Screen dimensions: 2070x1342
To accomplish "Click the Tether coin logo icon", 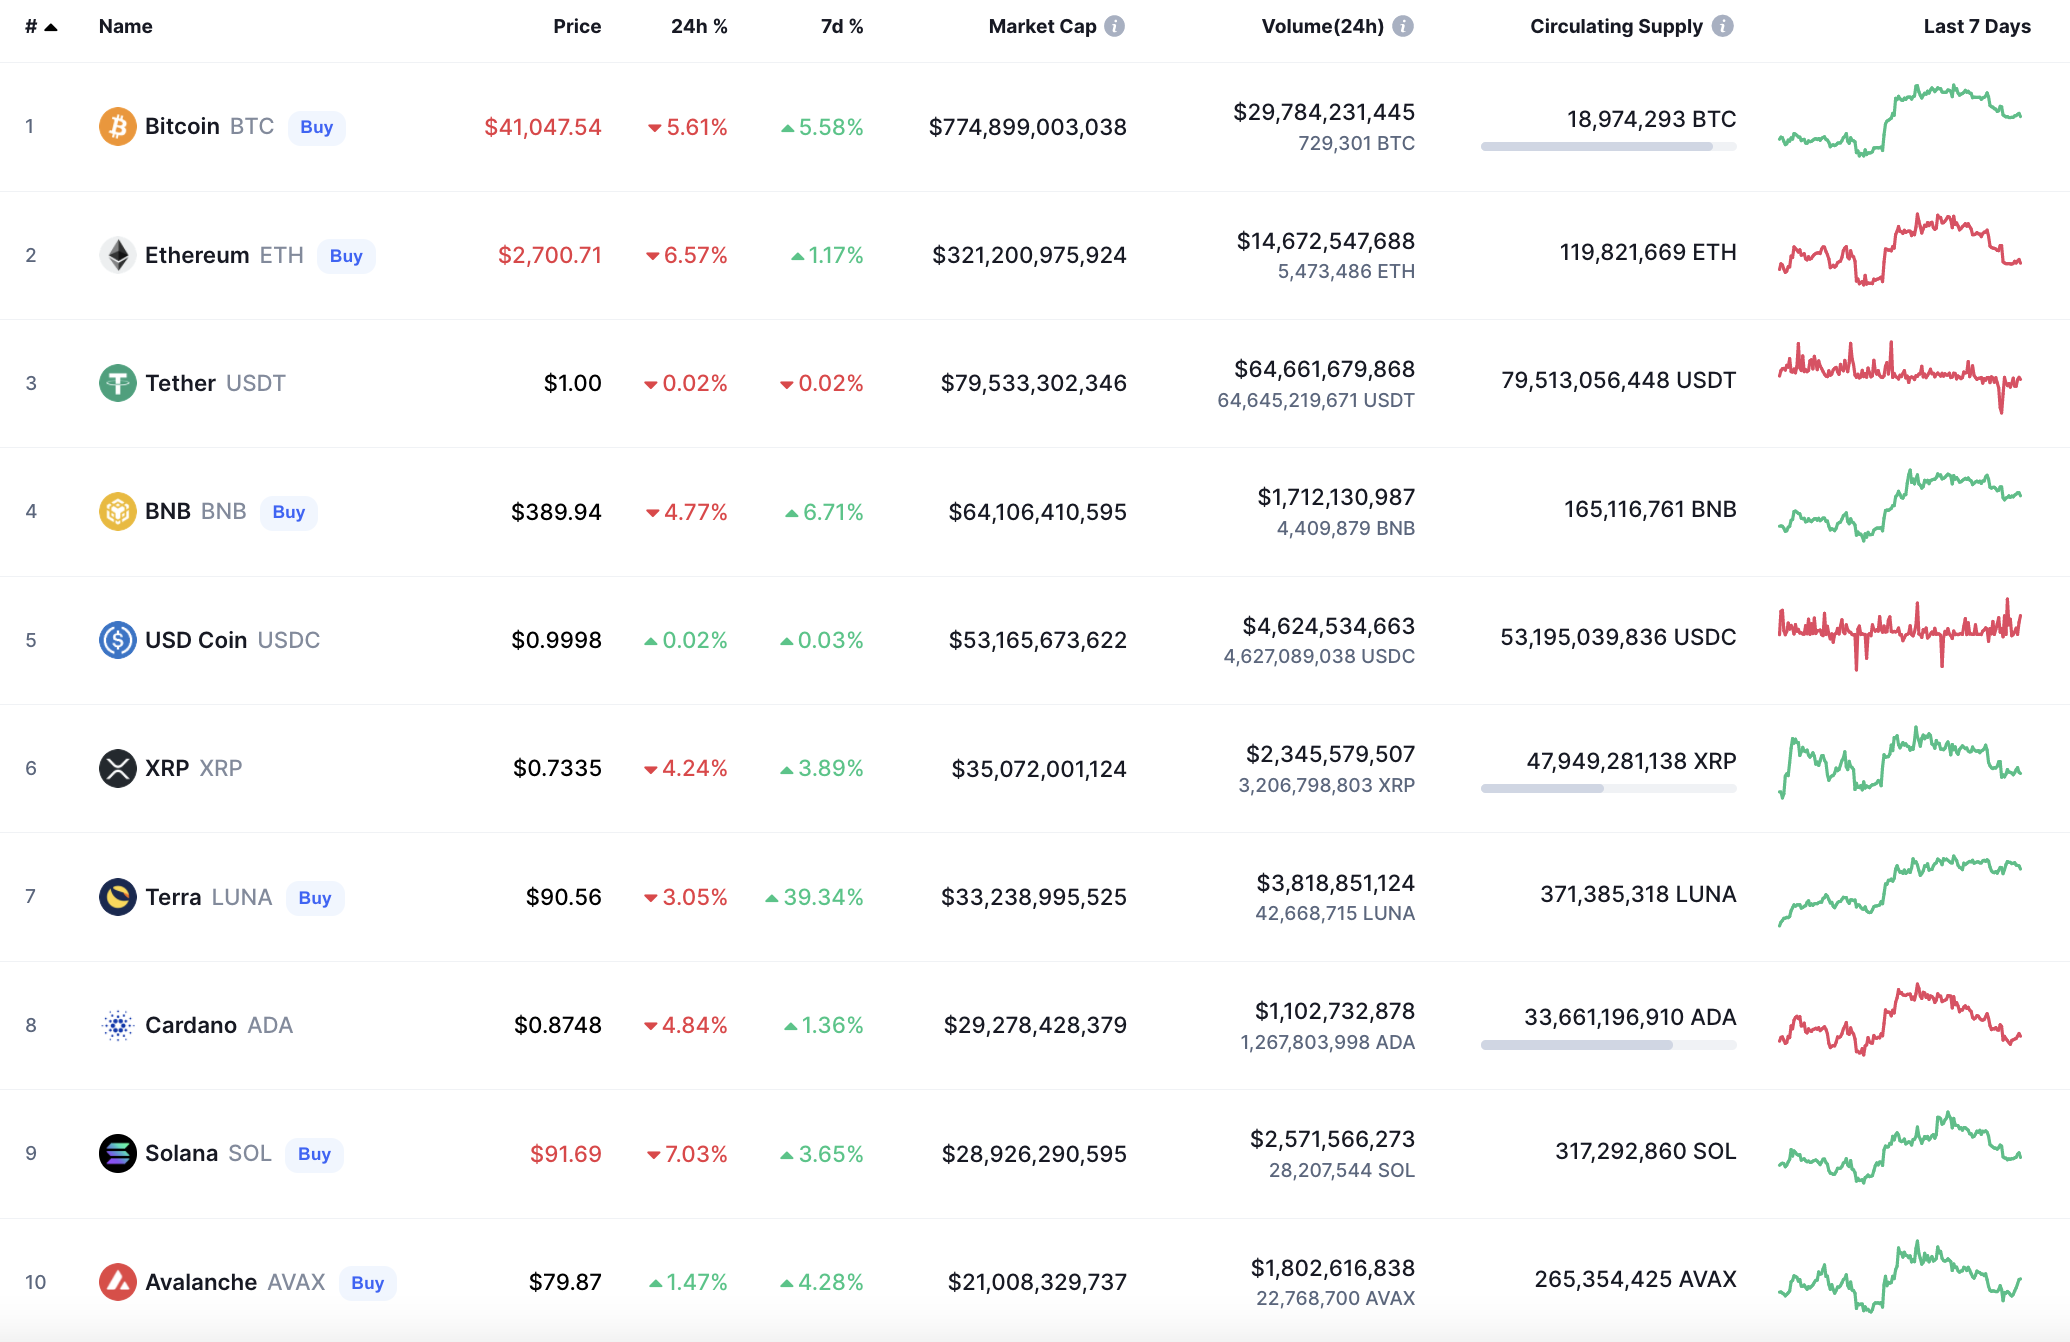I will [x=117, y=383].
